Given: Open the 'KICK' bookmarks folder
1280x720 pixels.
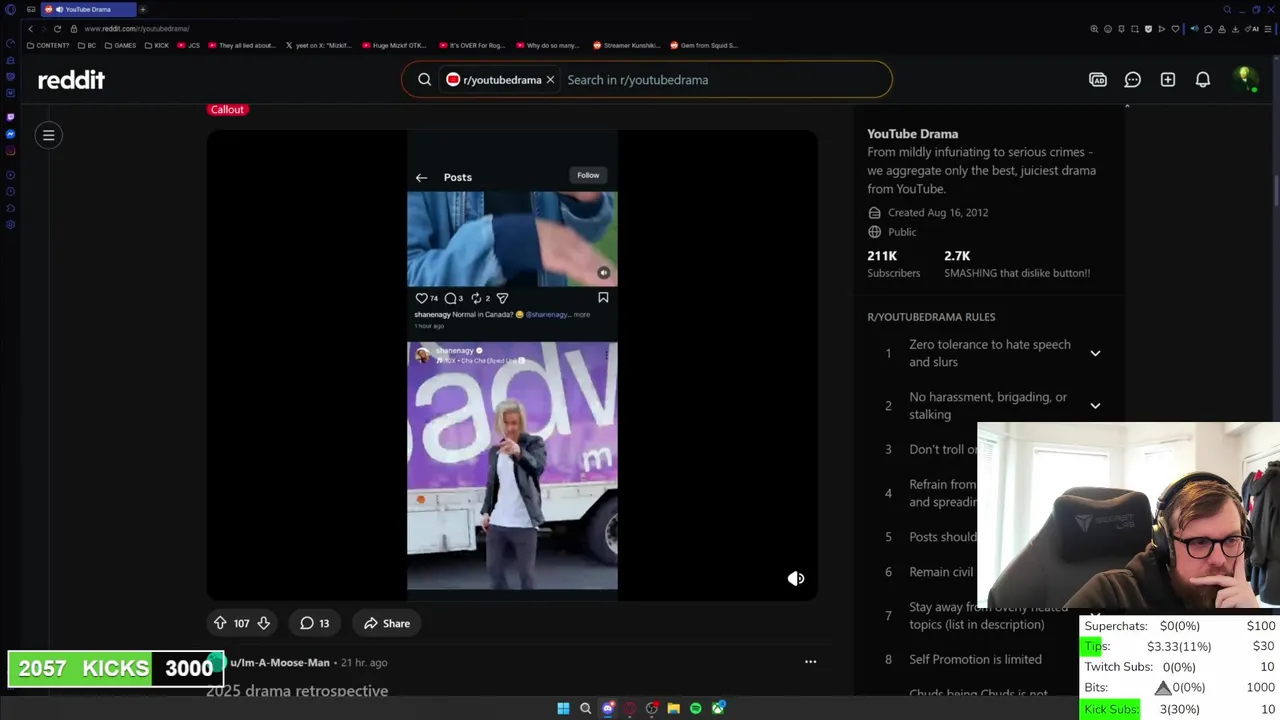Looking at the screenshot, I should [x=157, y=45].
